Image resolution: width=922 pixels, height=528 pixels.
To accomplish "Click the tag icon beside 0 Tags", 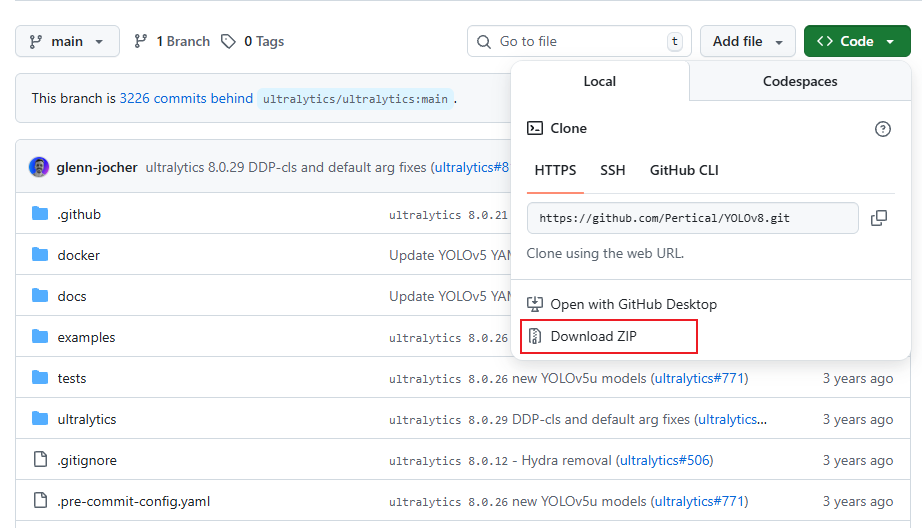I will point(228,41).
